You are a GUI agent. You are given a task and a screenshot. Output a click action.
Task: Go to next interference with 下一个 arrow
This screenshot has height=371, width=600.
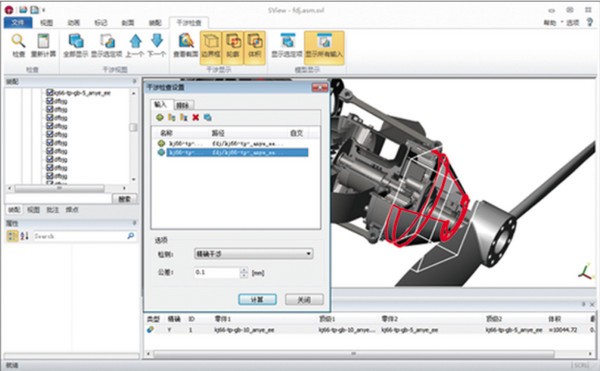[157, 41]
